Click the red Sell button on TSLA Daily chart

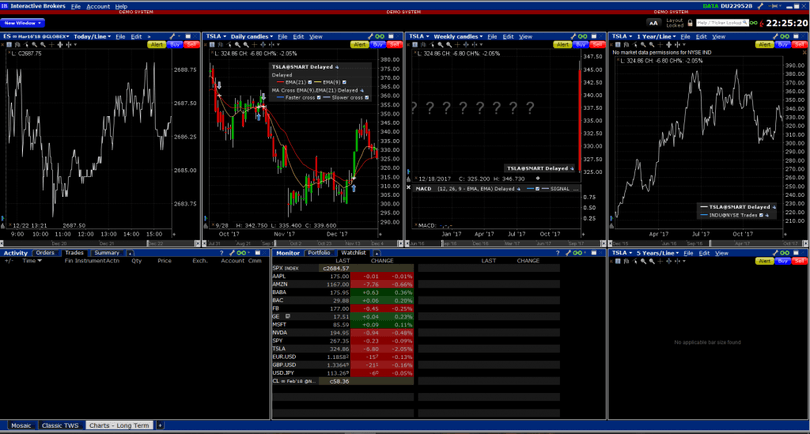(x=395, y=44)
